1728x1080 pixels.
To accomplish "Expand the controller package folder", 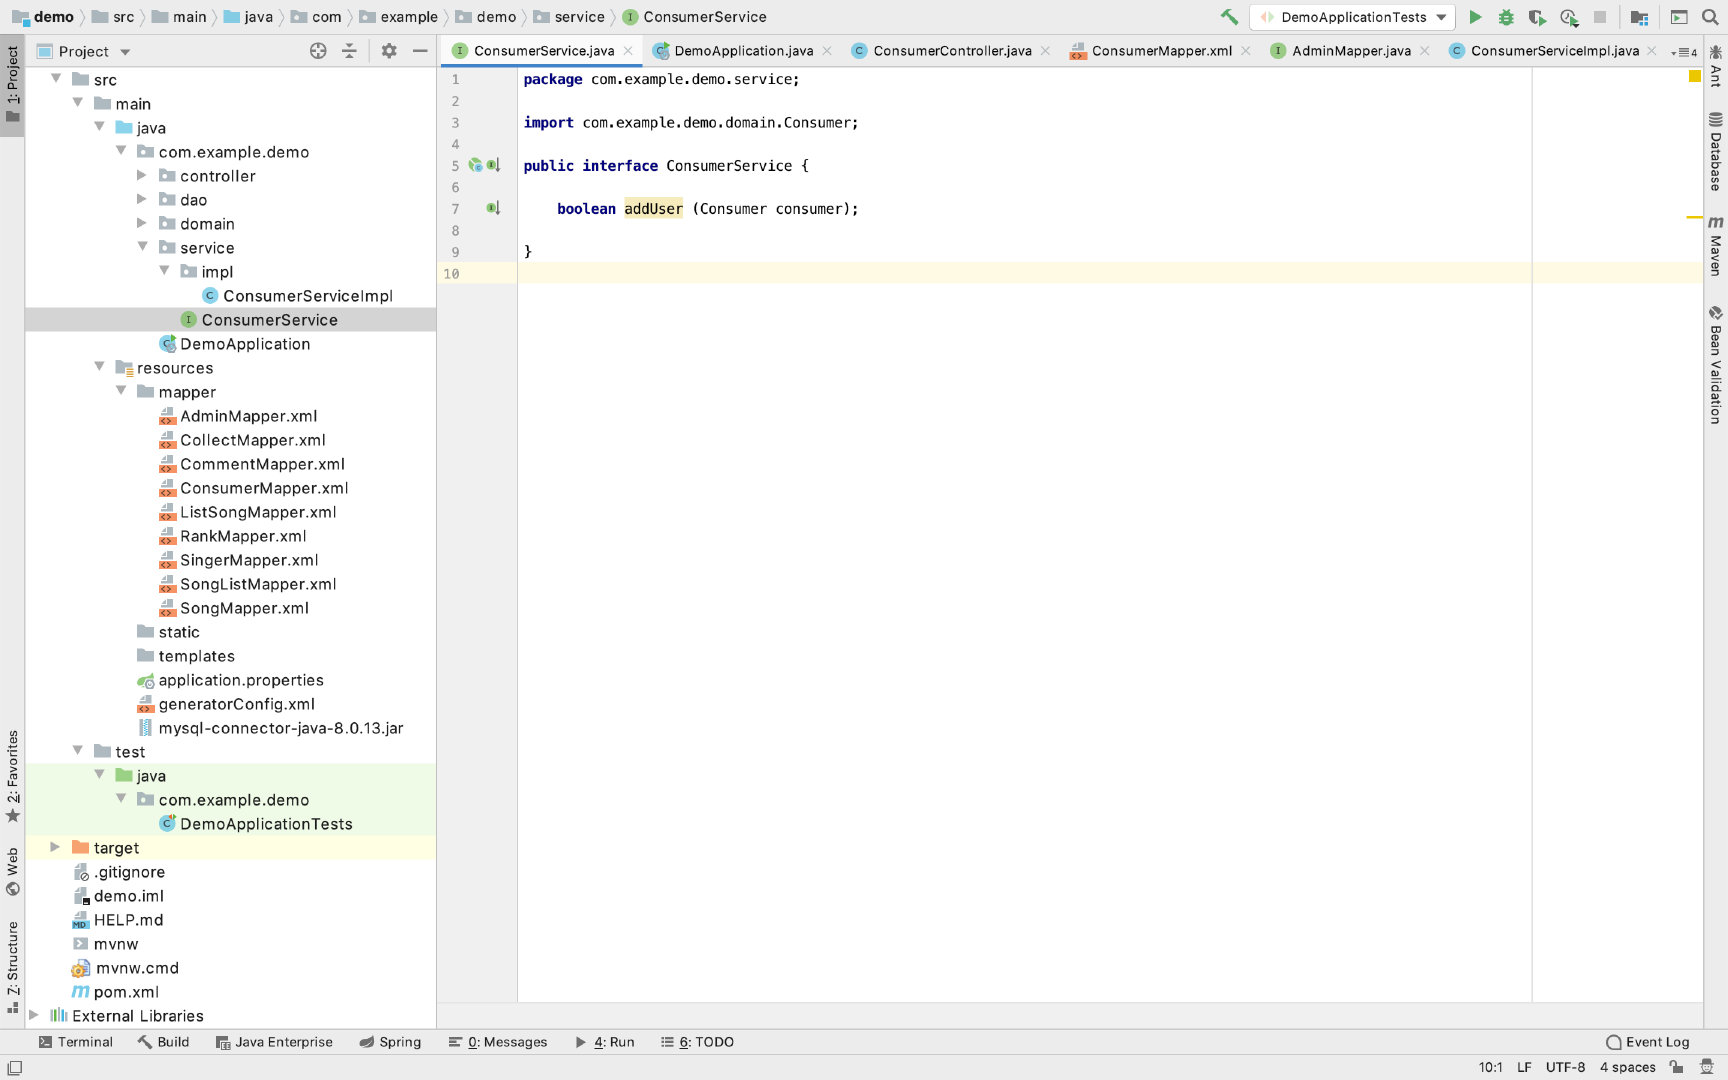I will click(142, 175).
